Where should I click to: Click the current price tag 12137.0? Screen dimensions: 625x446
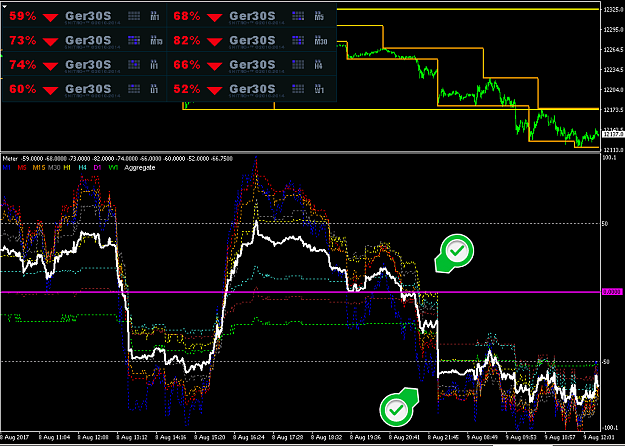[613, 135]
